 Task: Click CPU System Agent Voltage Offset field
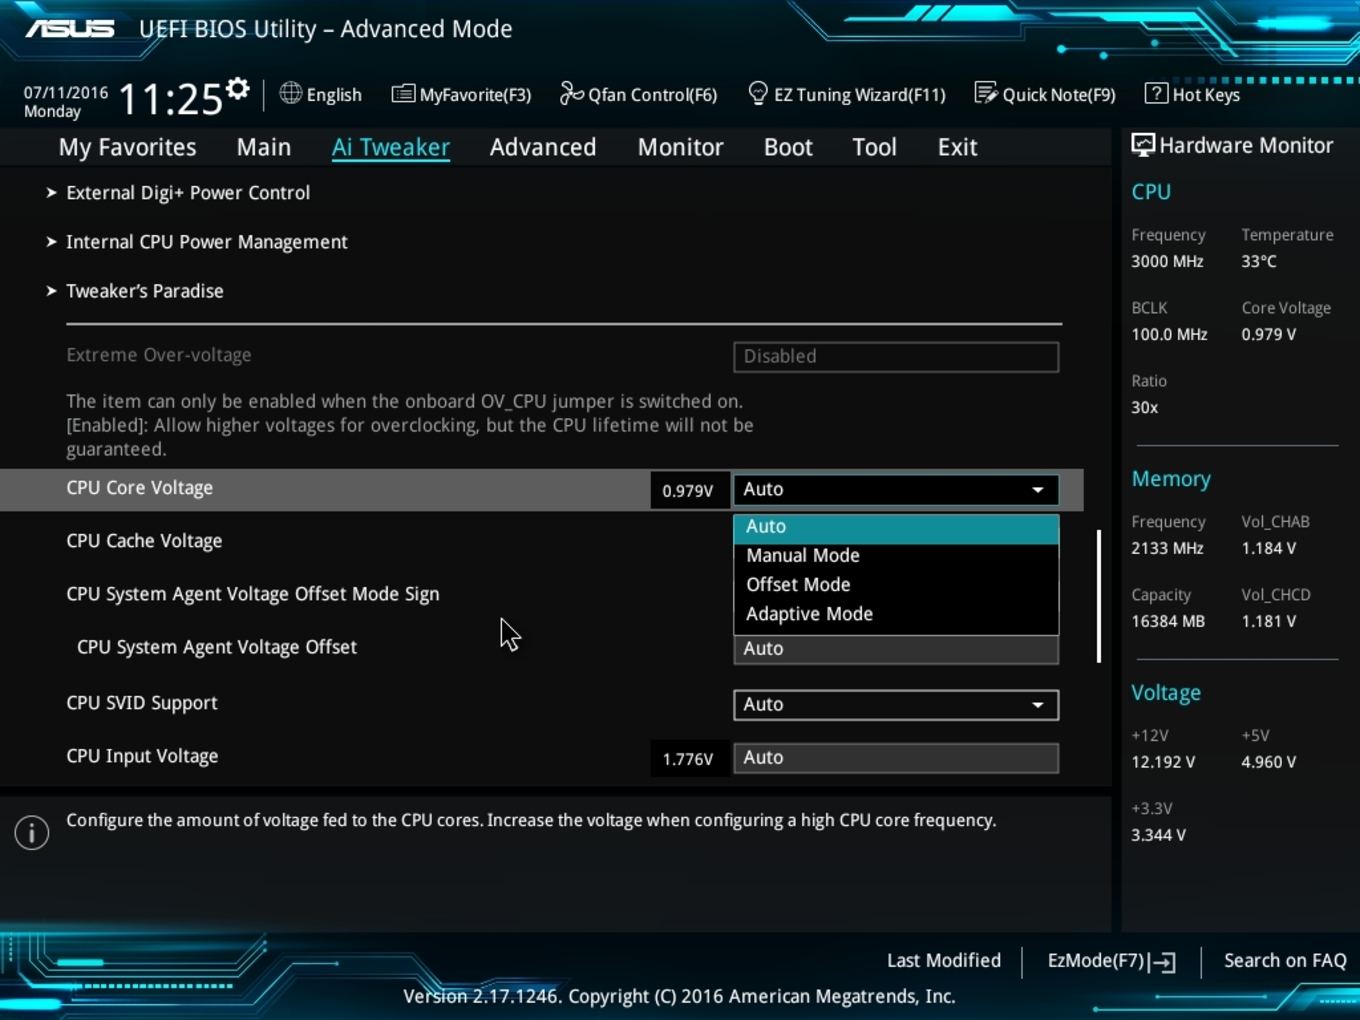(896, 649)
